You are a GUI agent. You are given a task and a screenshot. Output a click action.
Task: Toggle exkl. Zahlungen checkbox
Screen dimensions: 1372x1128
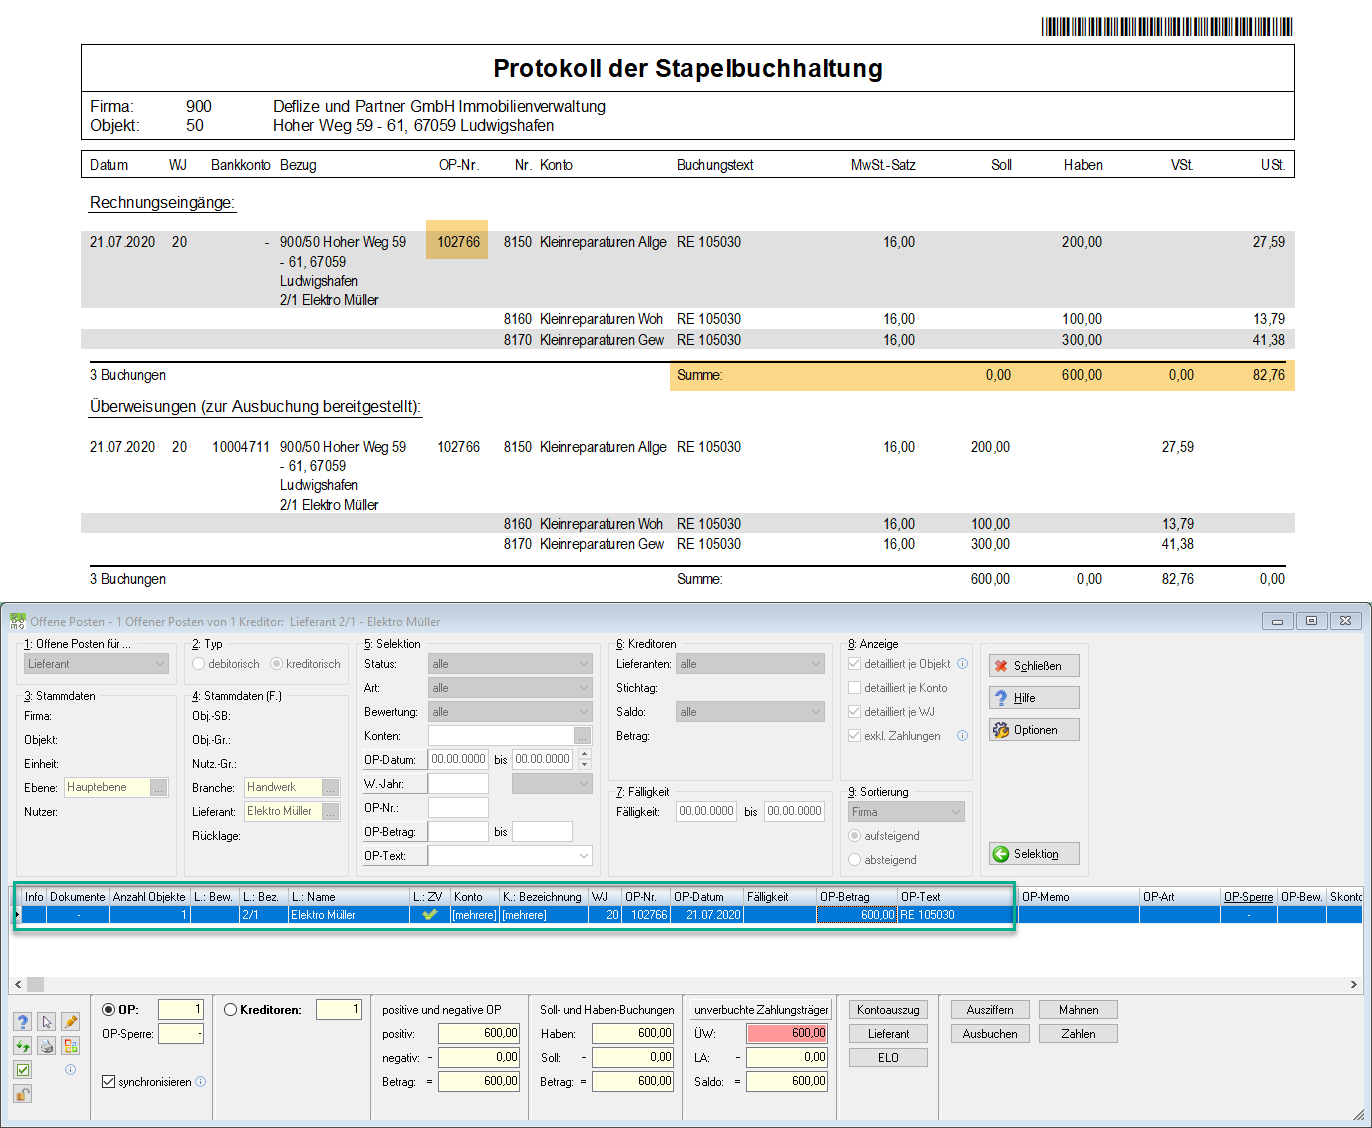[854, 736]
